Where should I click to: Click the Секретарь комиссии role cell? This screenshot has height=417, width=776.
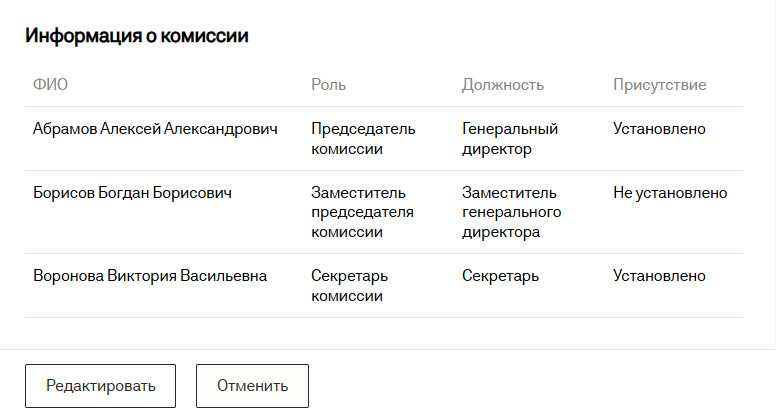coord(349,286)
